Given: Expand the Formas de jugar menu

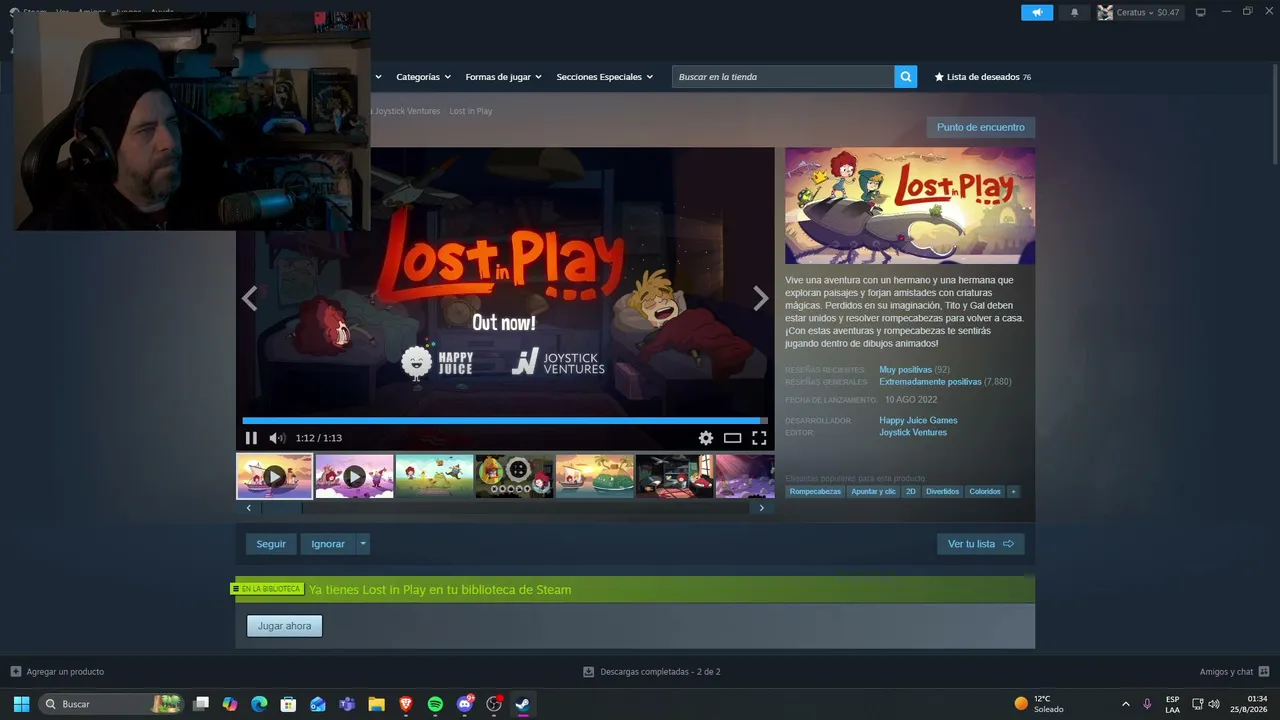Looking at the screenshot, I should click(503, 77).
